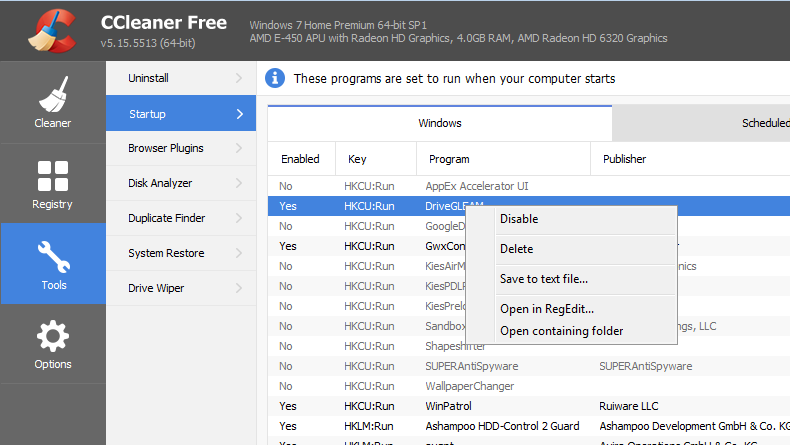Switch to the Scheduled tab
This screenshot has width=790, height=445.
[701, 123]
